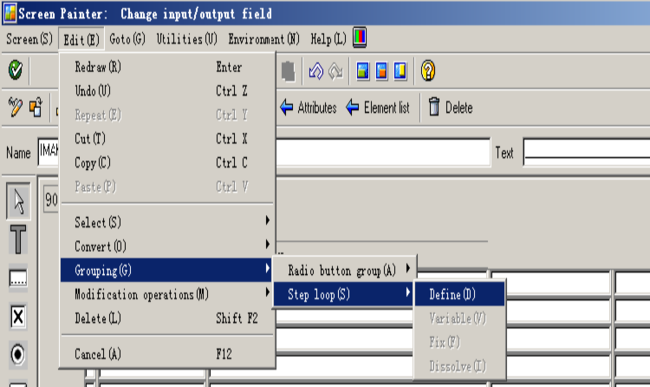Image resolution: width=650 pixels, height=387 pixels.
Task: Expand the Step loop(S) submenu
Action: [344, 294]
